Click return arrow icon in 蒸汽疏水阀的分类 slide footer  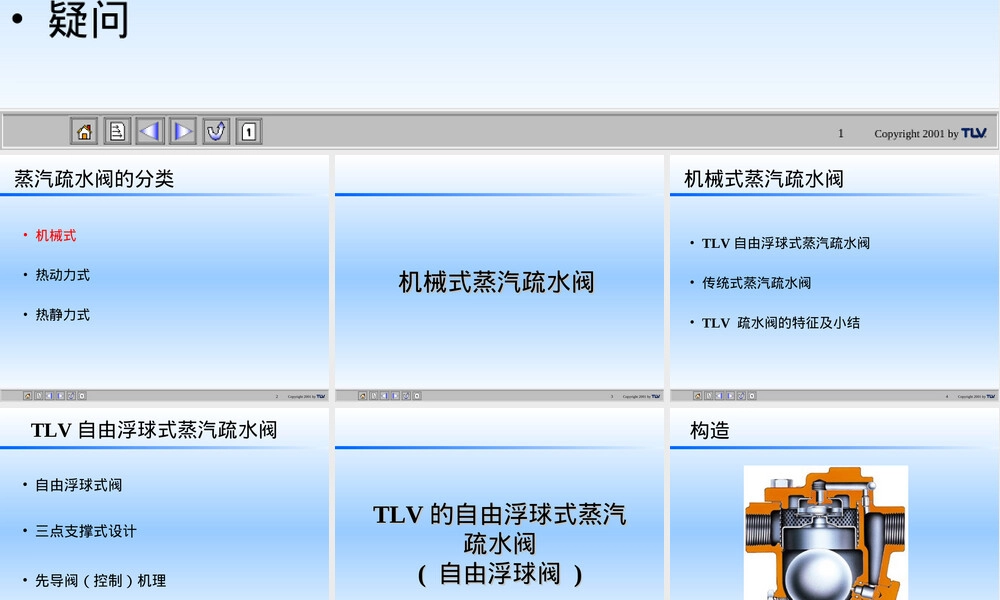tap(71, 396)
